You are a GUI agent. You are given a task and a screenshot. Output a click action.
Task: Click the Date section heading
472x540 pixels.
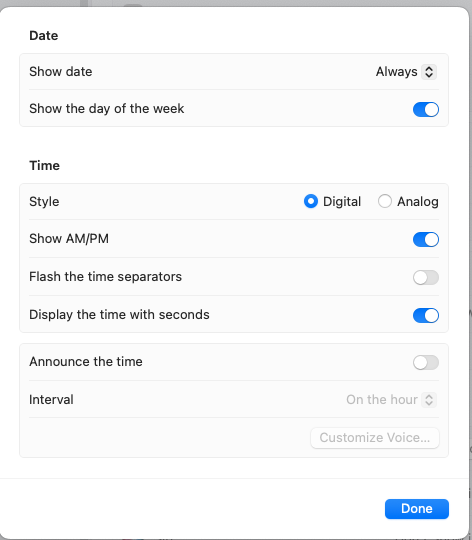click(x=44, y=35)
